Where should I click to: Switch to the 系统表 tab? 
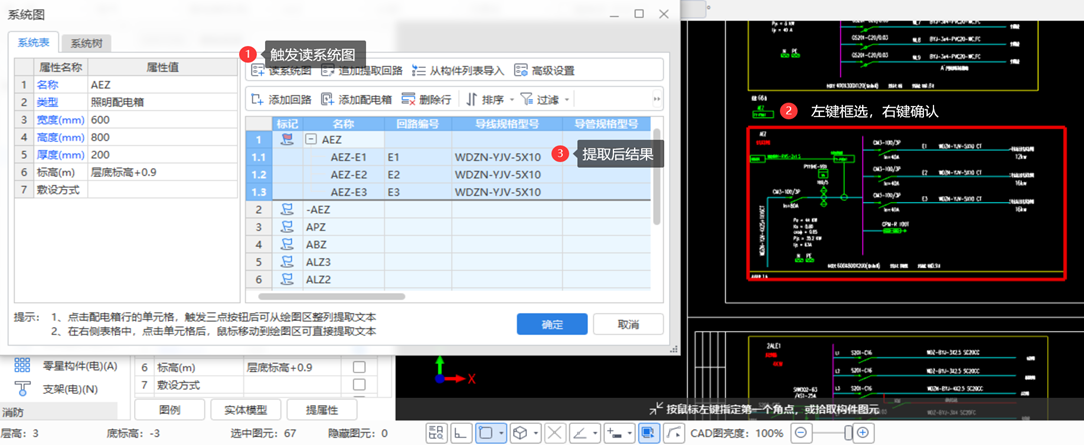tap(33, 43)
